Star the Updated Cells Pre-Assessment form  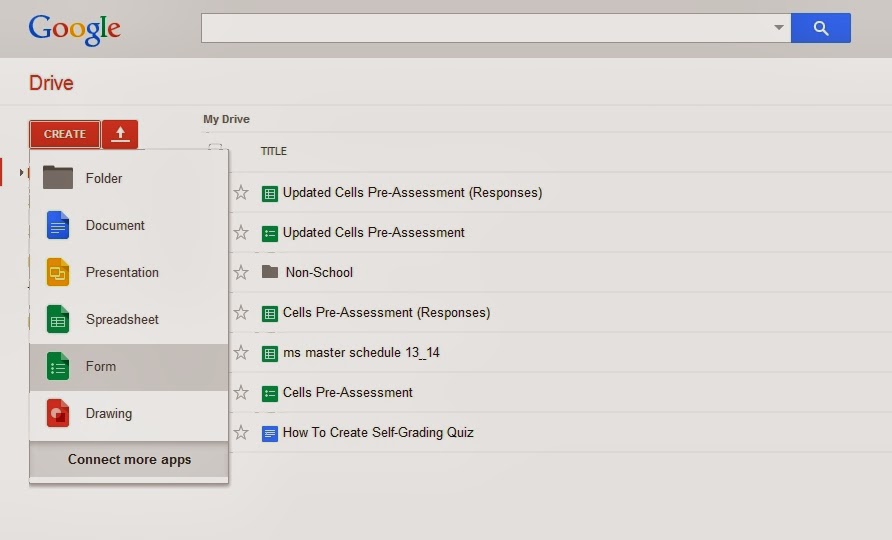click(241, 232)
